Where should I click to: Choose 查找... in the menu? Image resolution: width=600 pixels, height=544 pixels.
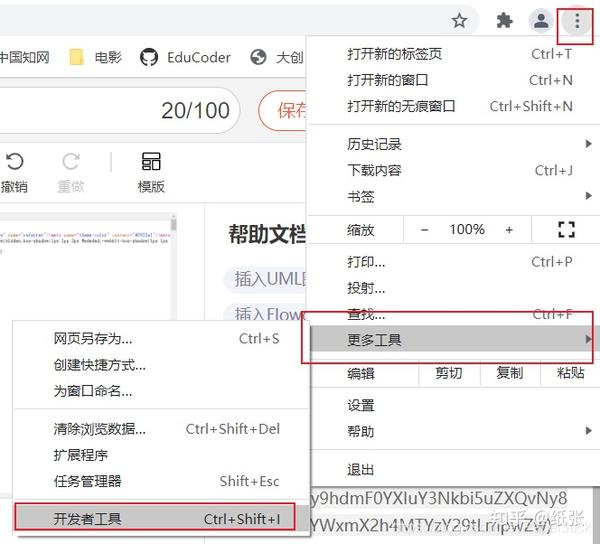pos(453,314)
